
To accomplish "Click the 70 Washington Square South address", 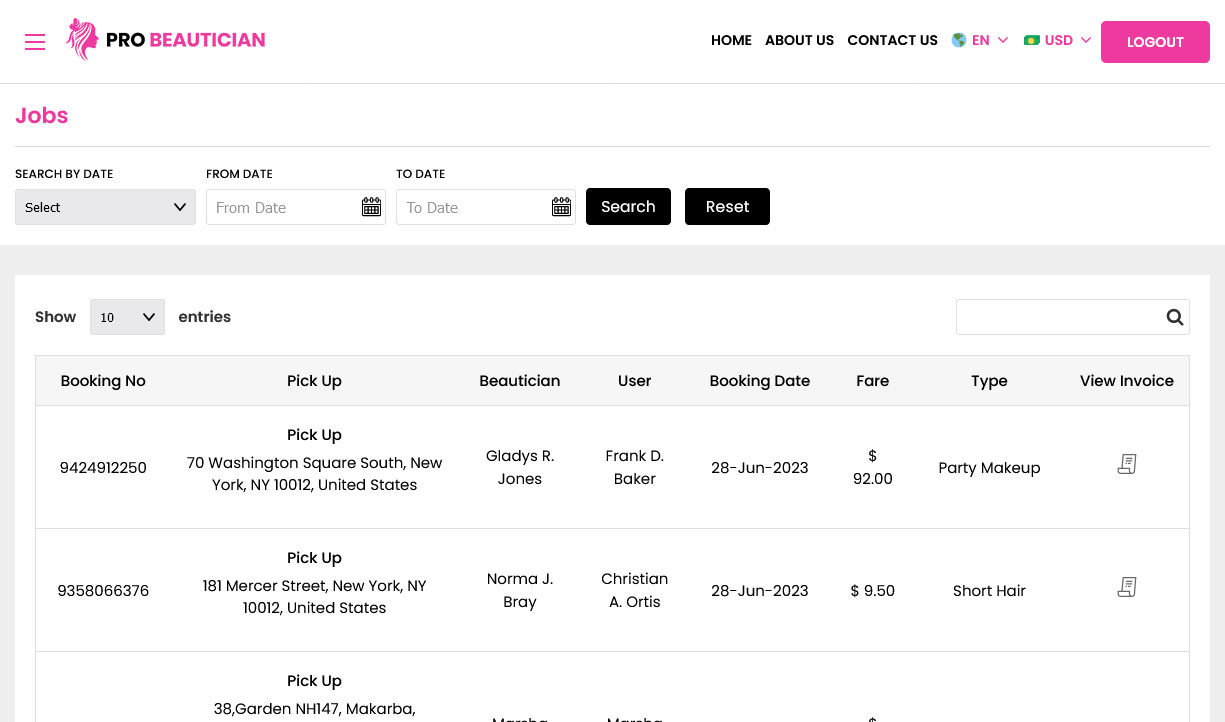I will (x=314, y=474).
